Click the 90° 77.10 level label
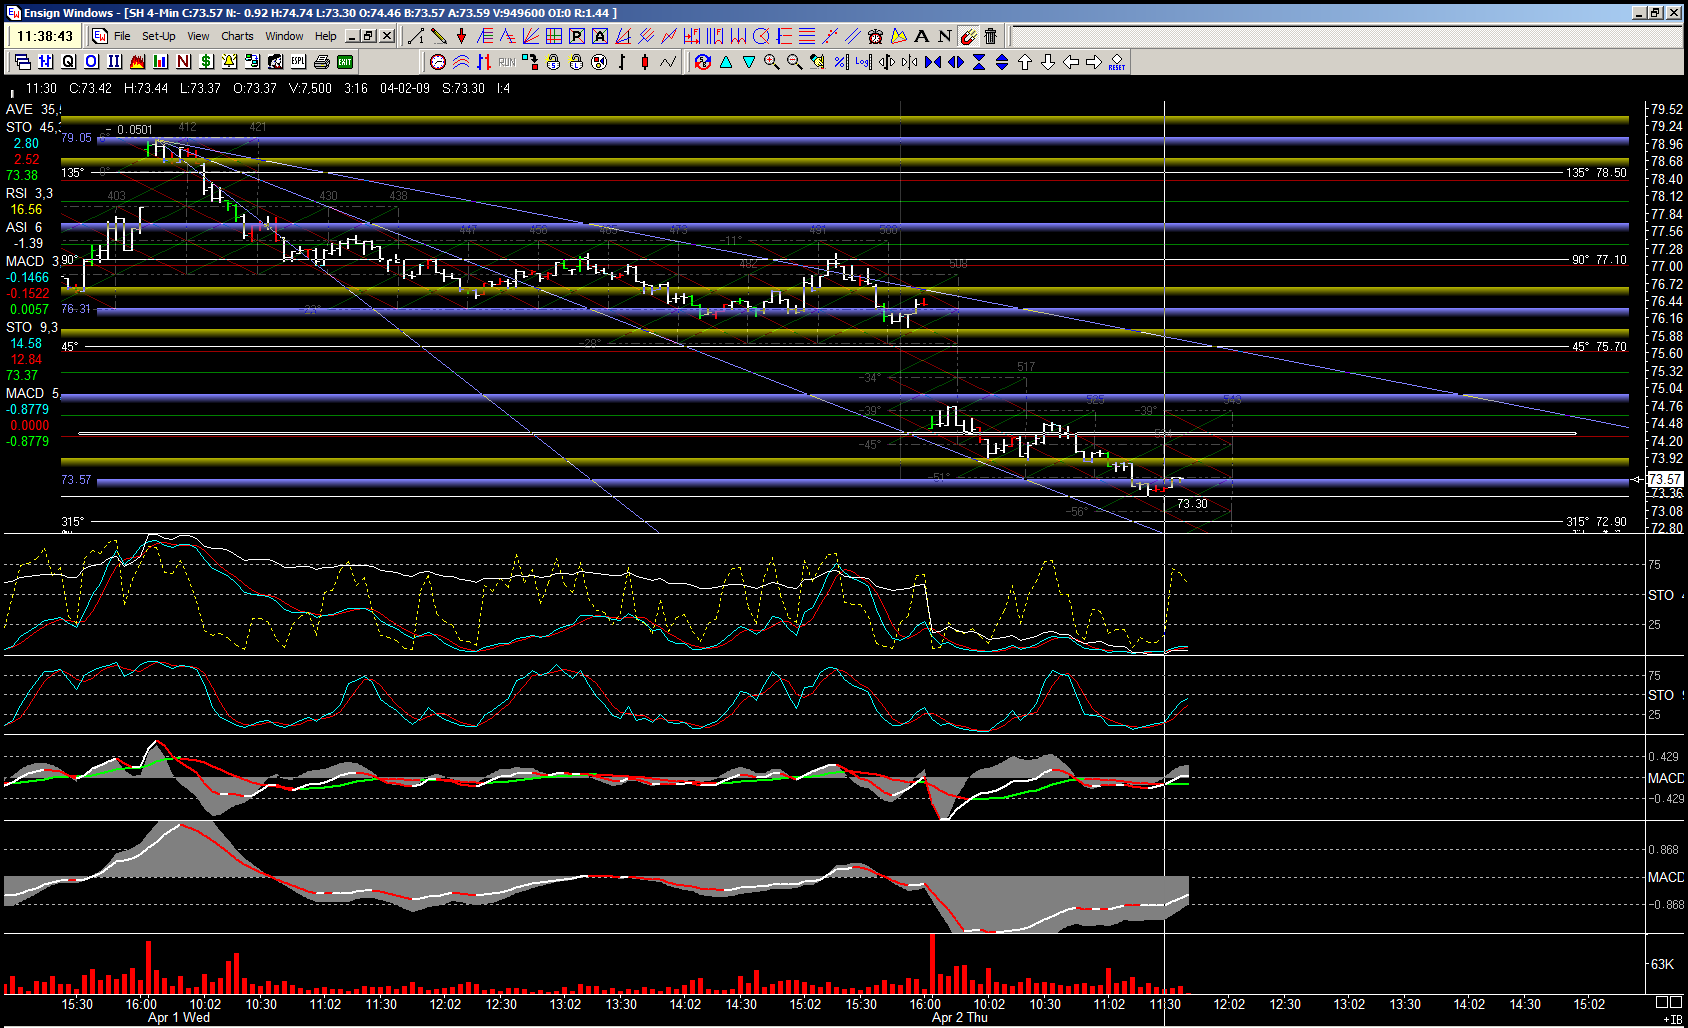The height and width of the screenshot is (1028, 1688). pyautogui.click(x=1599, y=260)
